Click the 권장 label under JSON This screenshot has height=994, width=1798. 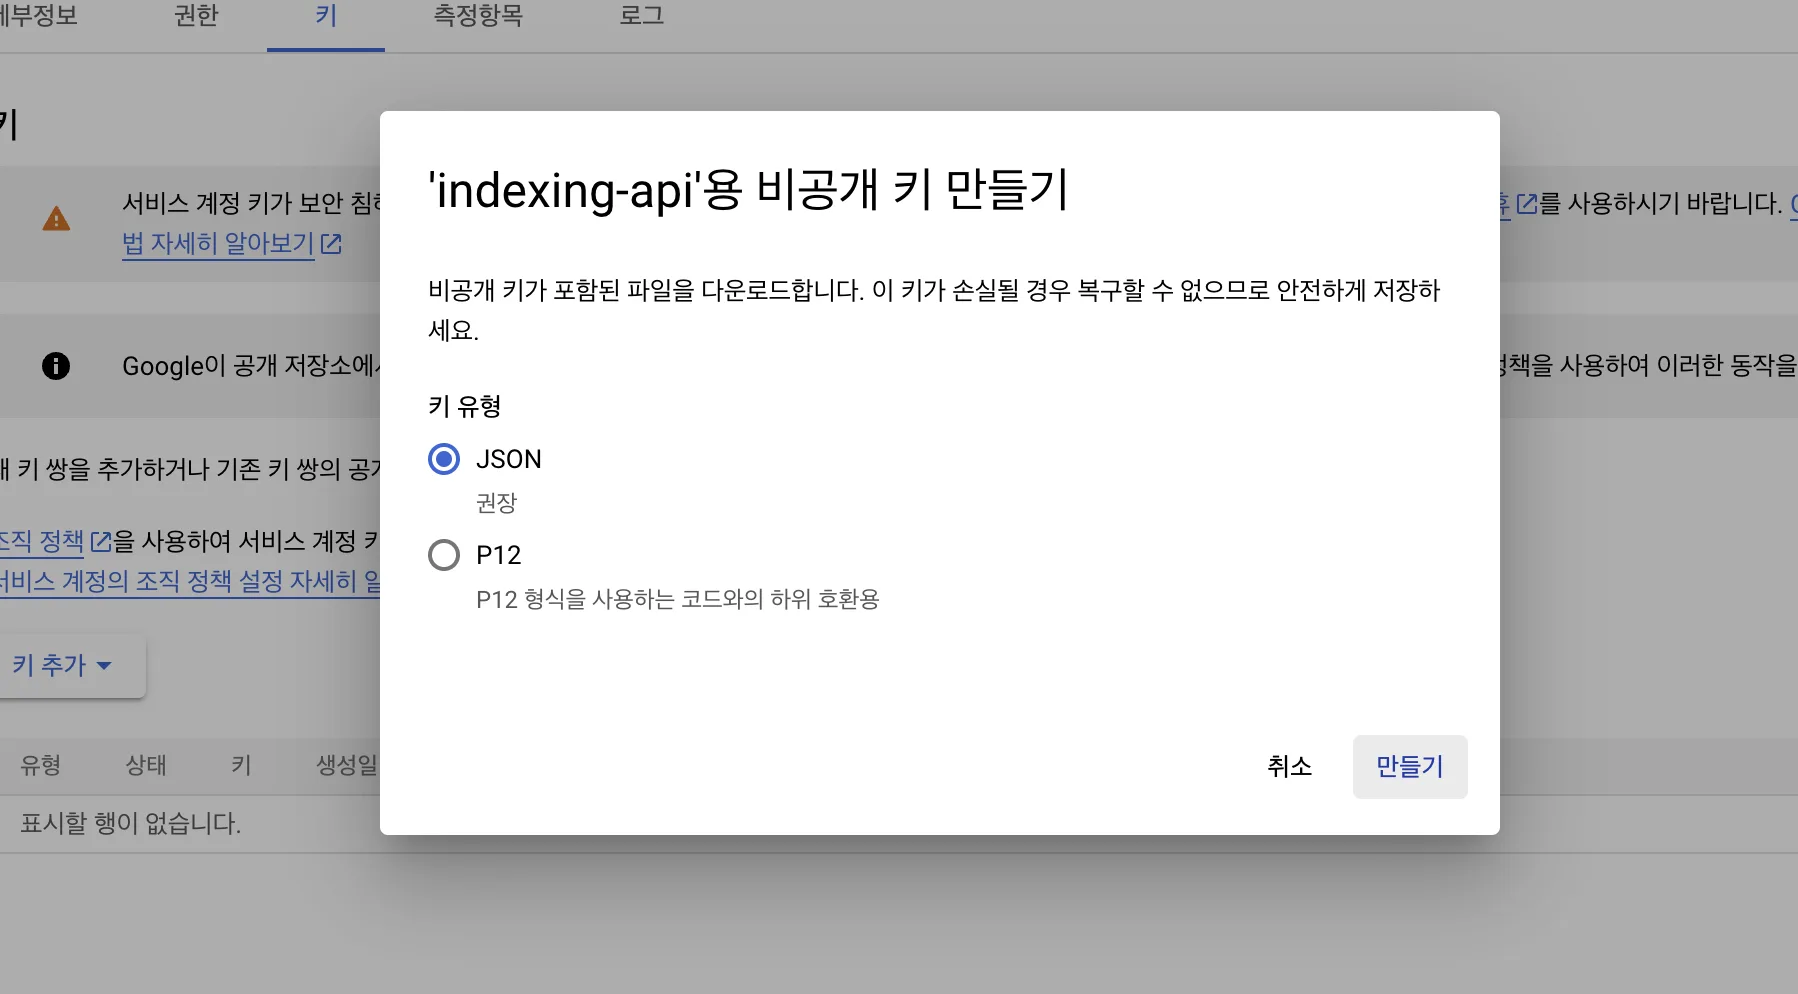(x=496, y=503)
